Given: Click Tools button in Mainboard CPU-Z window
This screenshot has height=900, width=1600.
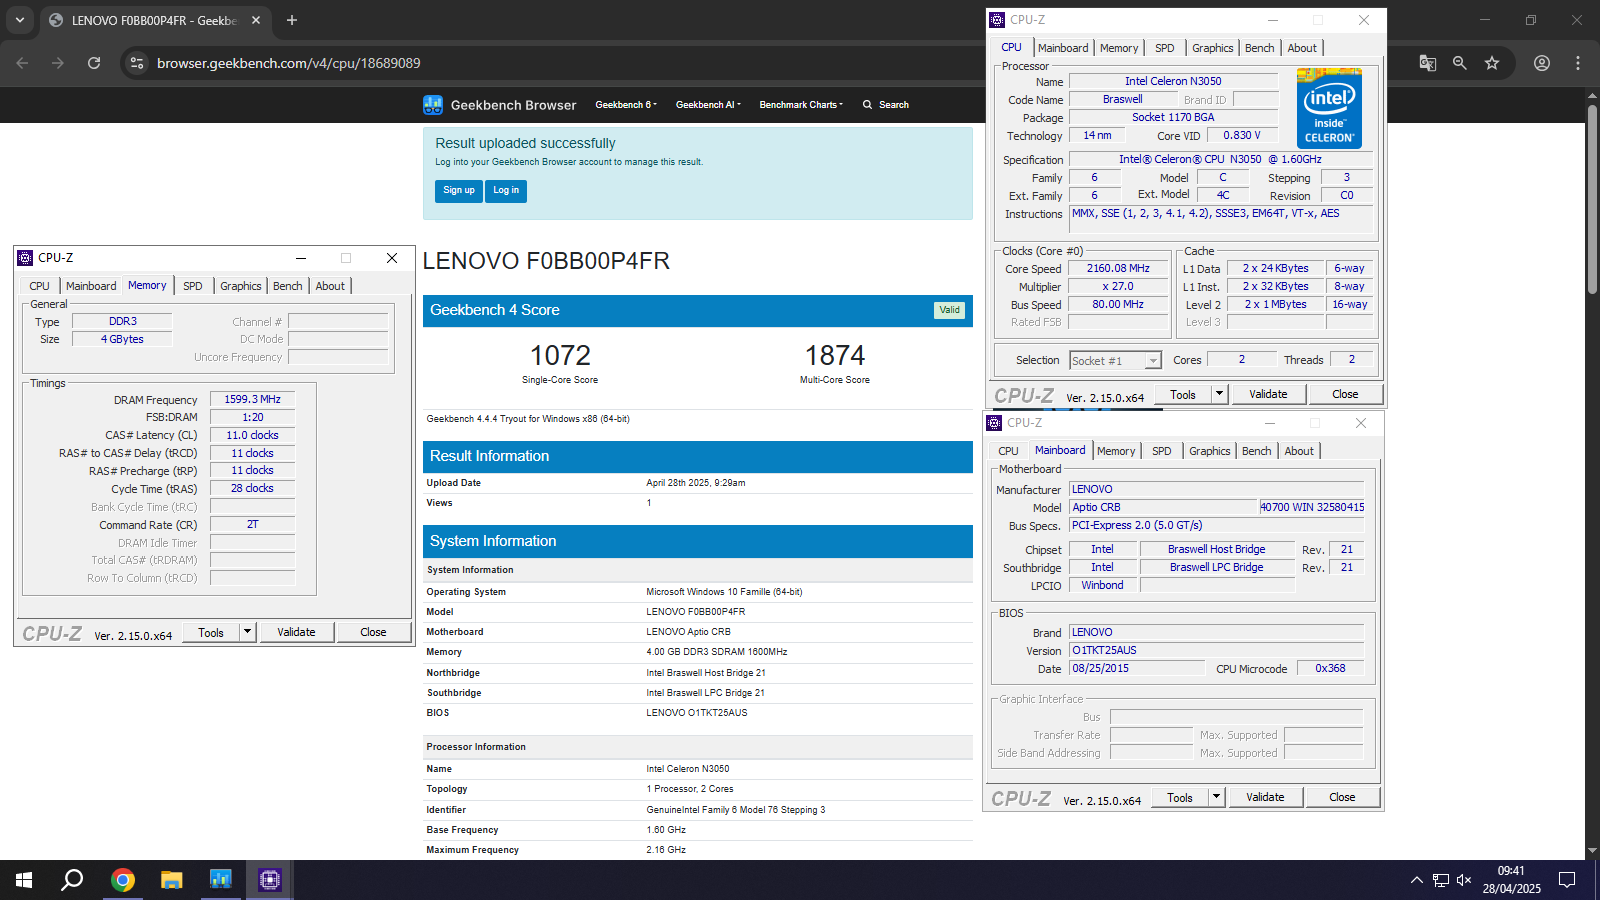Looking at the screenshot, I should [1180, 797].
